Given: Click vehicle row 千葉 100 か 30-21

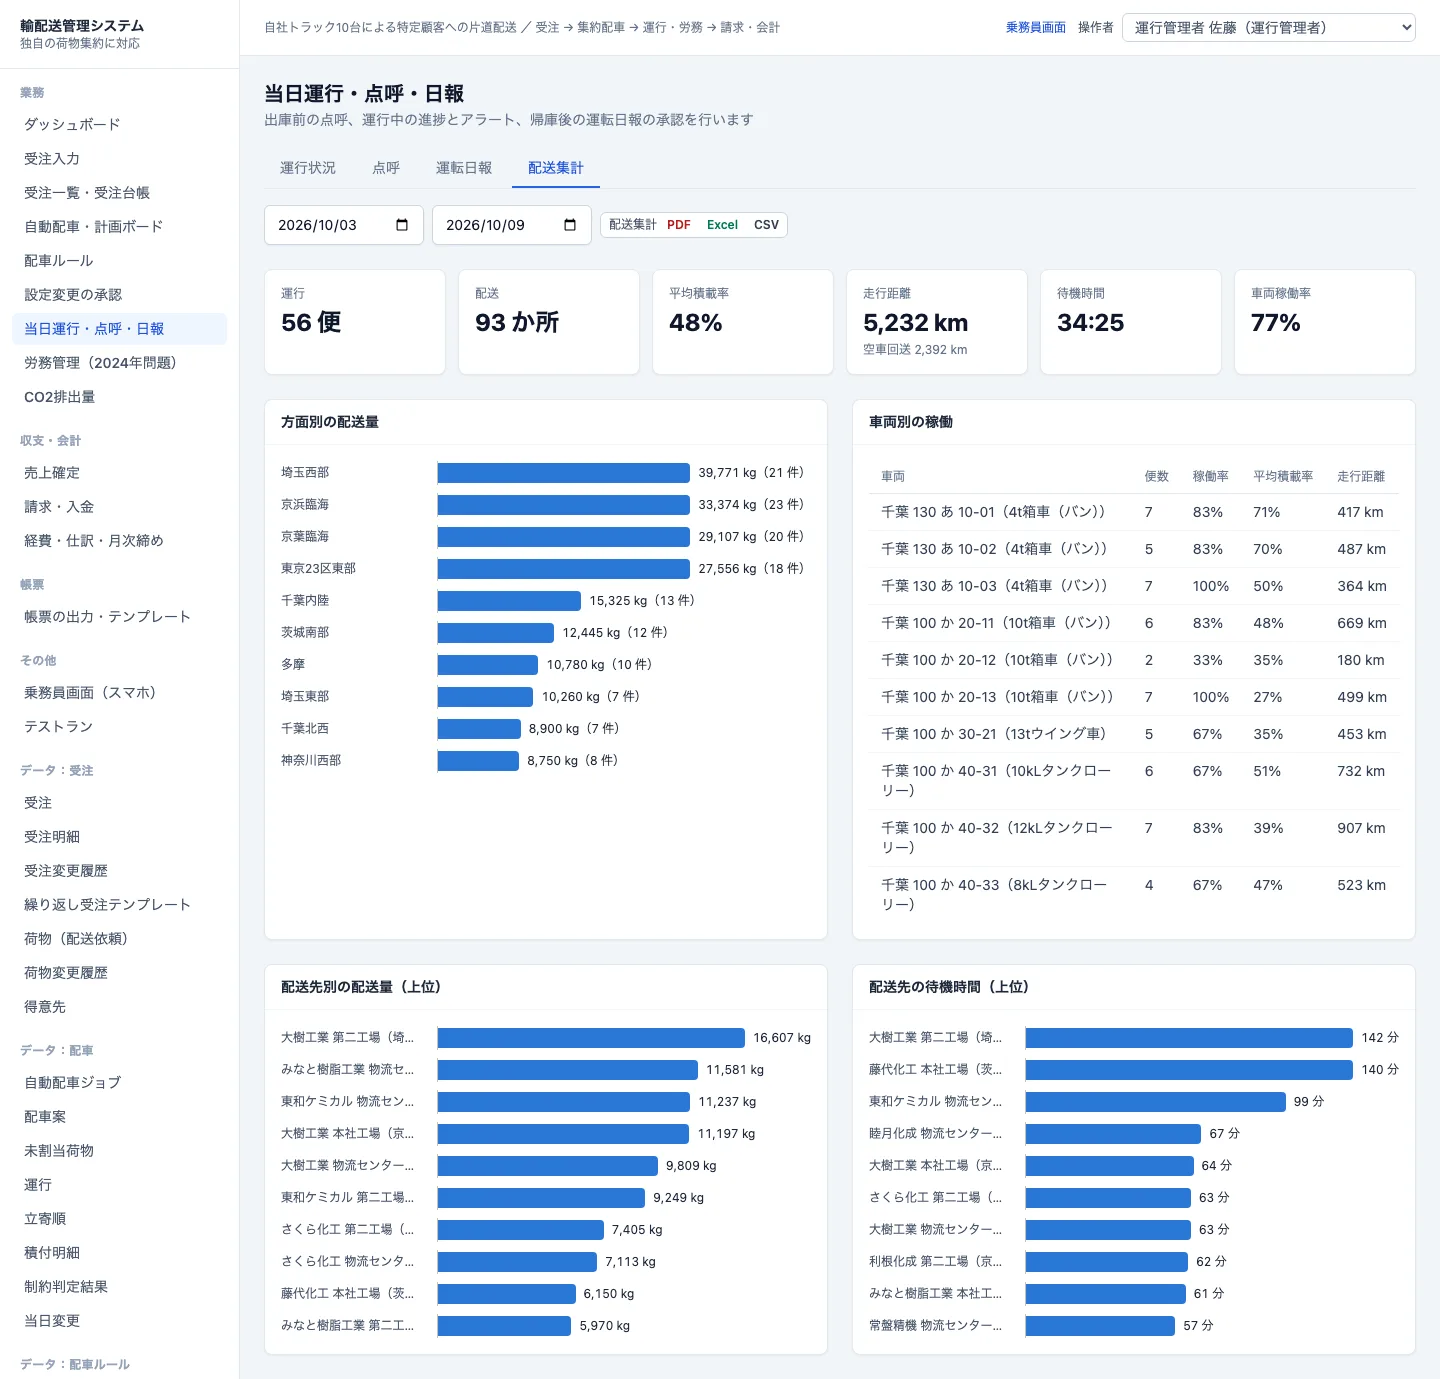Looking at the screenshot, I should click(1134, 734).
